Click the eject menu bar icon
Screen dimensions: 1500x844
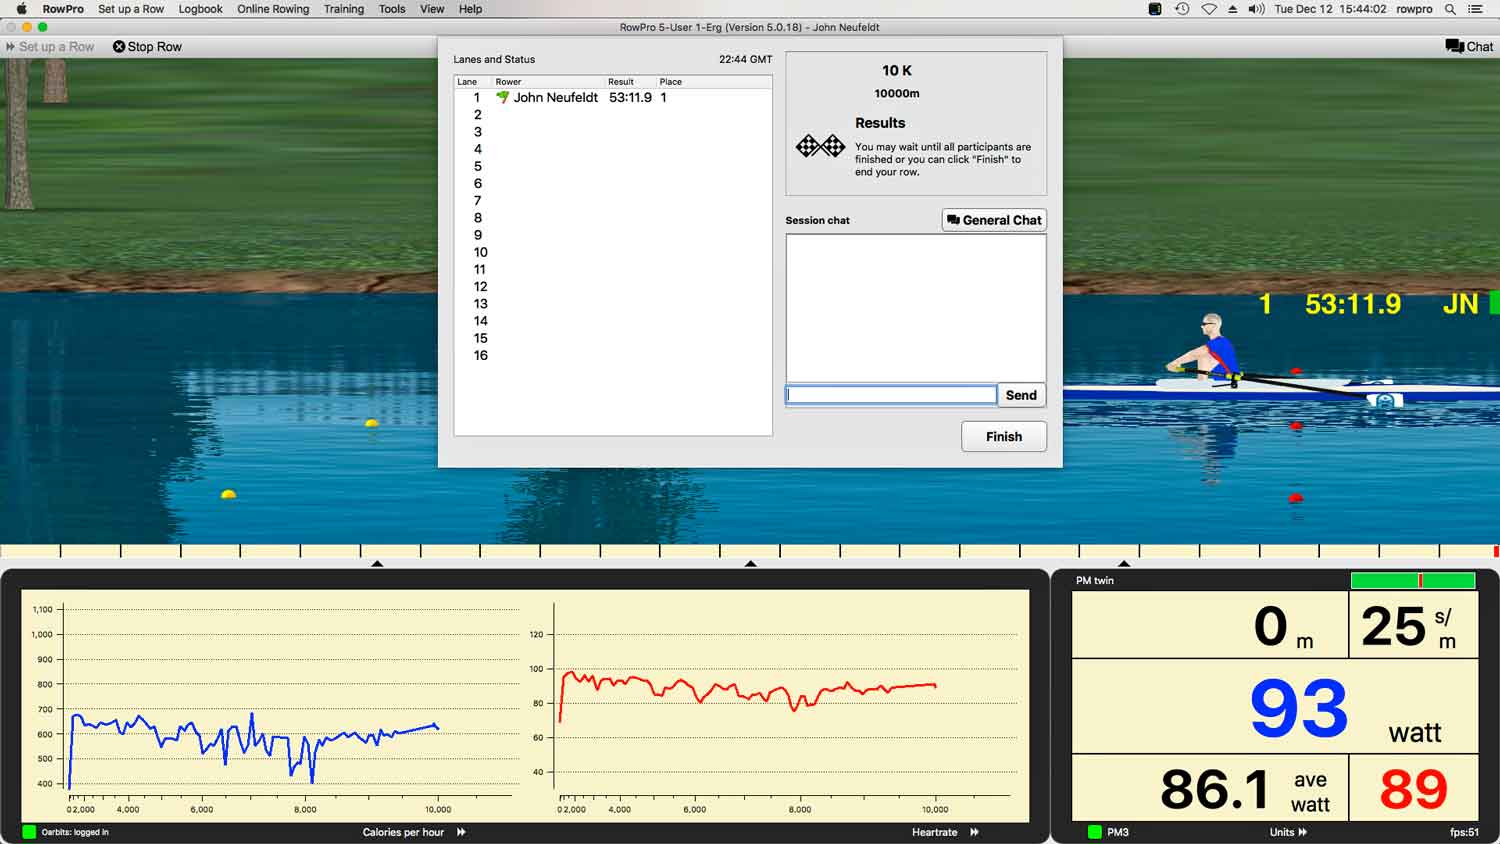point(1232,9)
